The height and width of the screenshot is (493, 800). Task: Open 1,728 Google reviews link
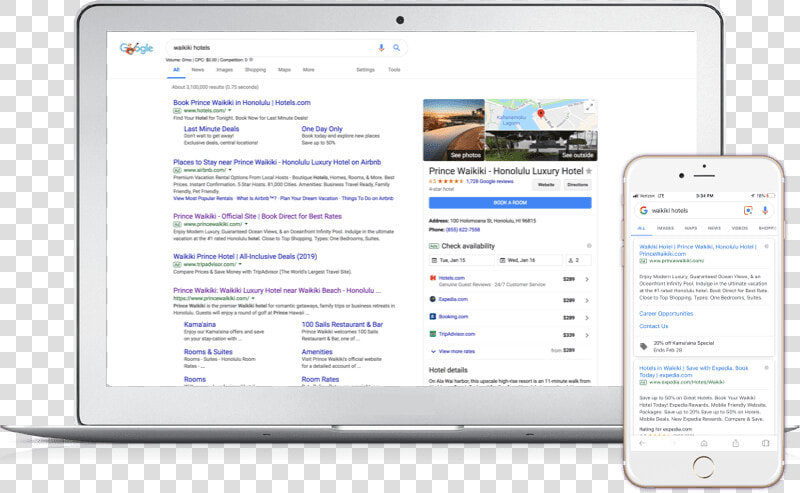[490, 181]
